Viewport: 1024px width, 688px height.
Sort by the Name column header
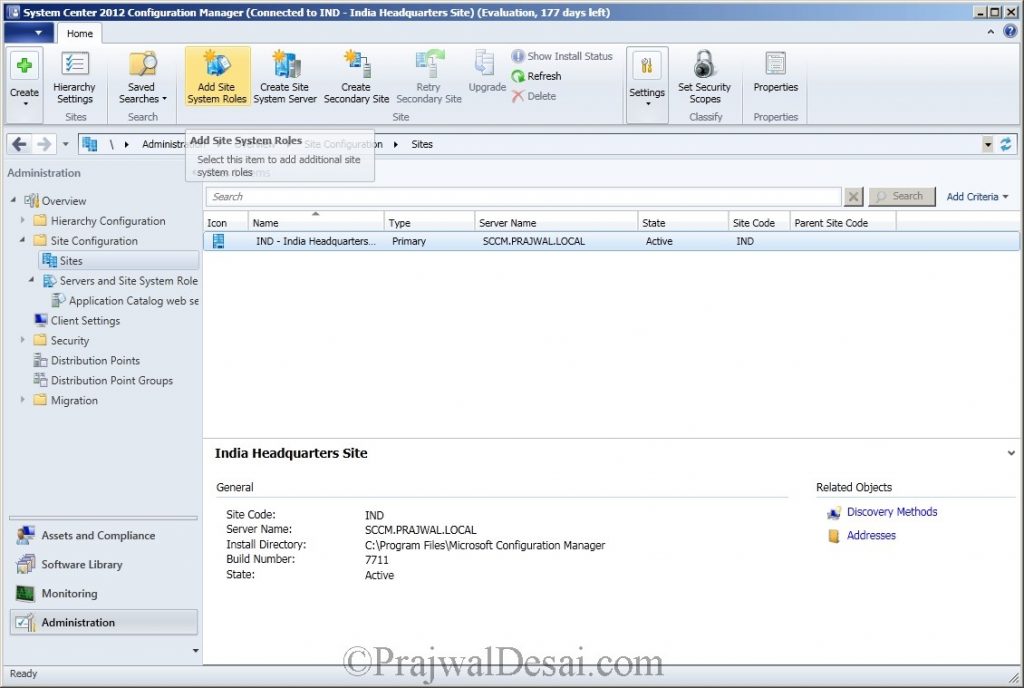(315, 223)
